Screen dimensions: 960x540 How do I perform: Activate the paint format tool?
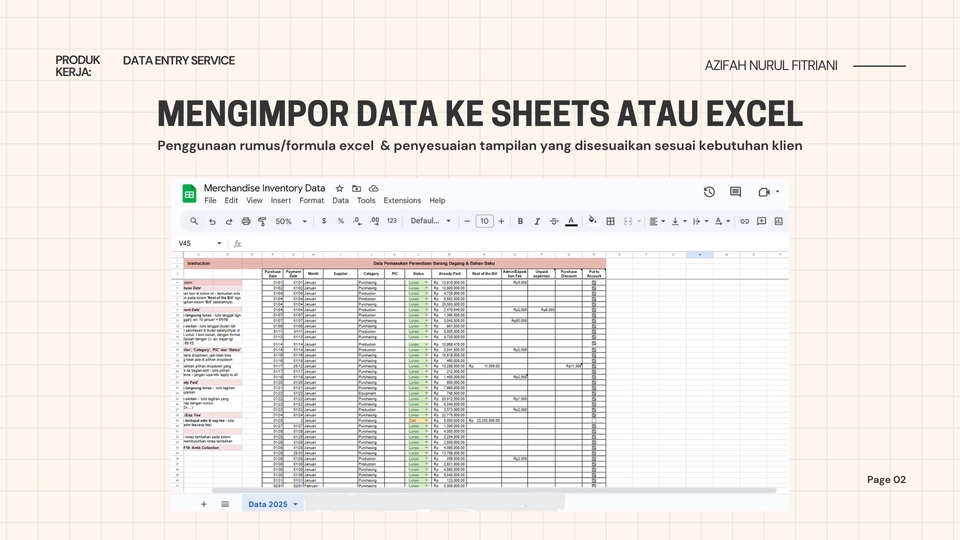(262, 222)
